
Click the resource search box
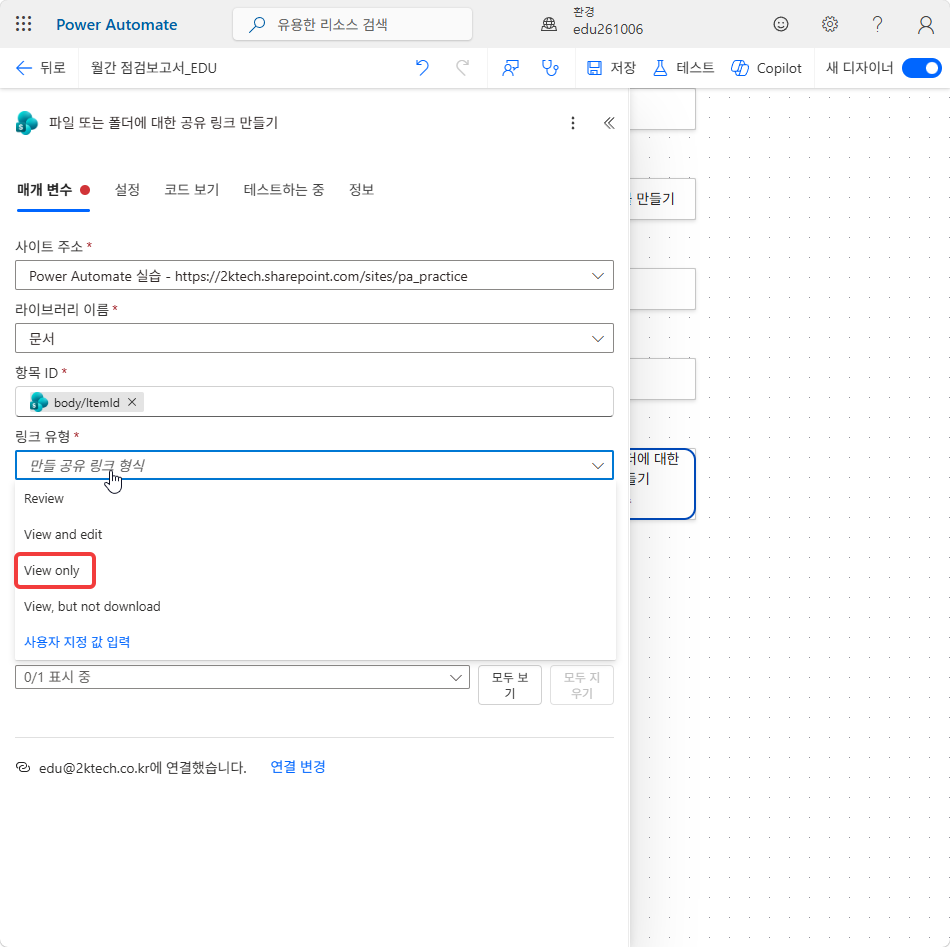(352, 24)
